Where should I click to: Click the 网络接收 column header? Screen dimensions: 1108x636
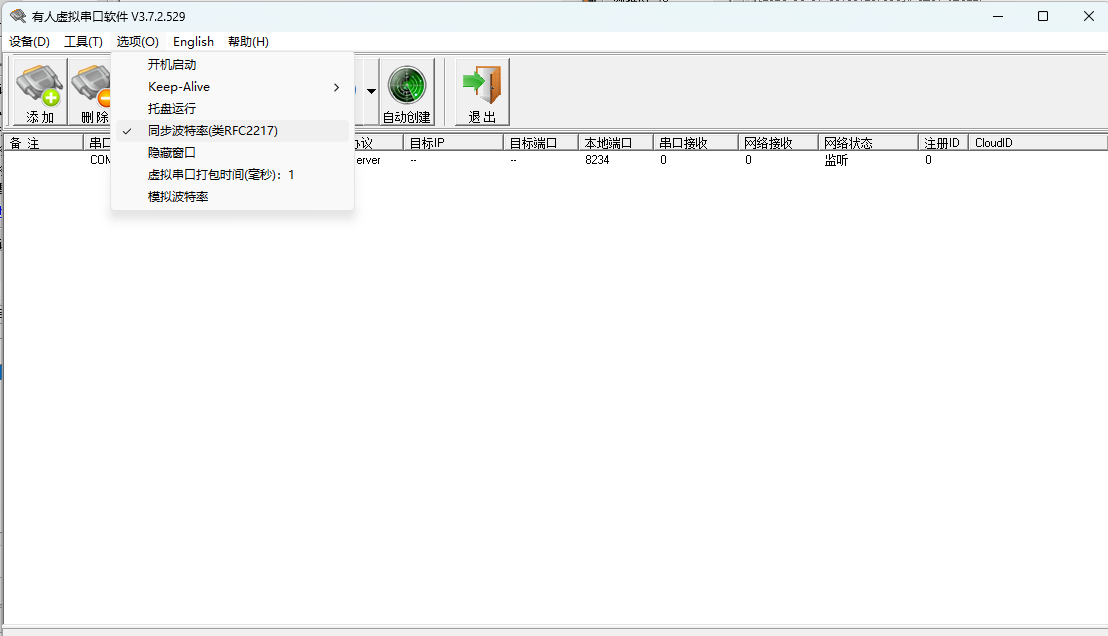tap(778, 143)
